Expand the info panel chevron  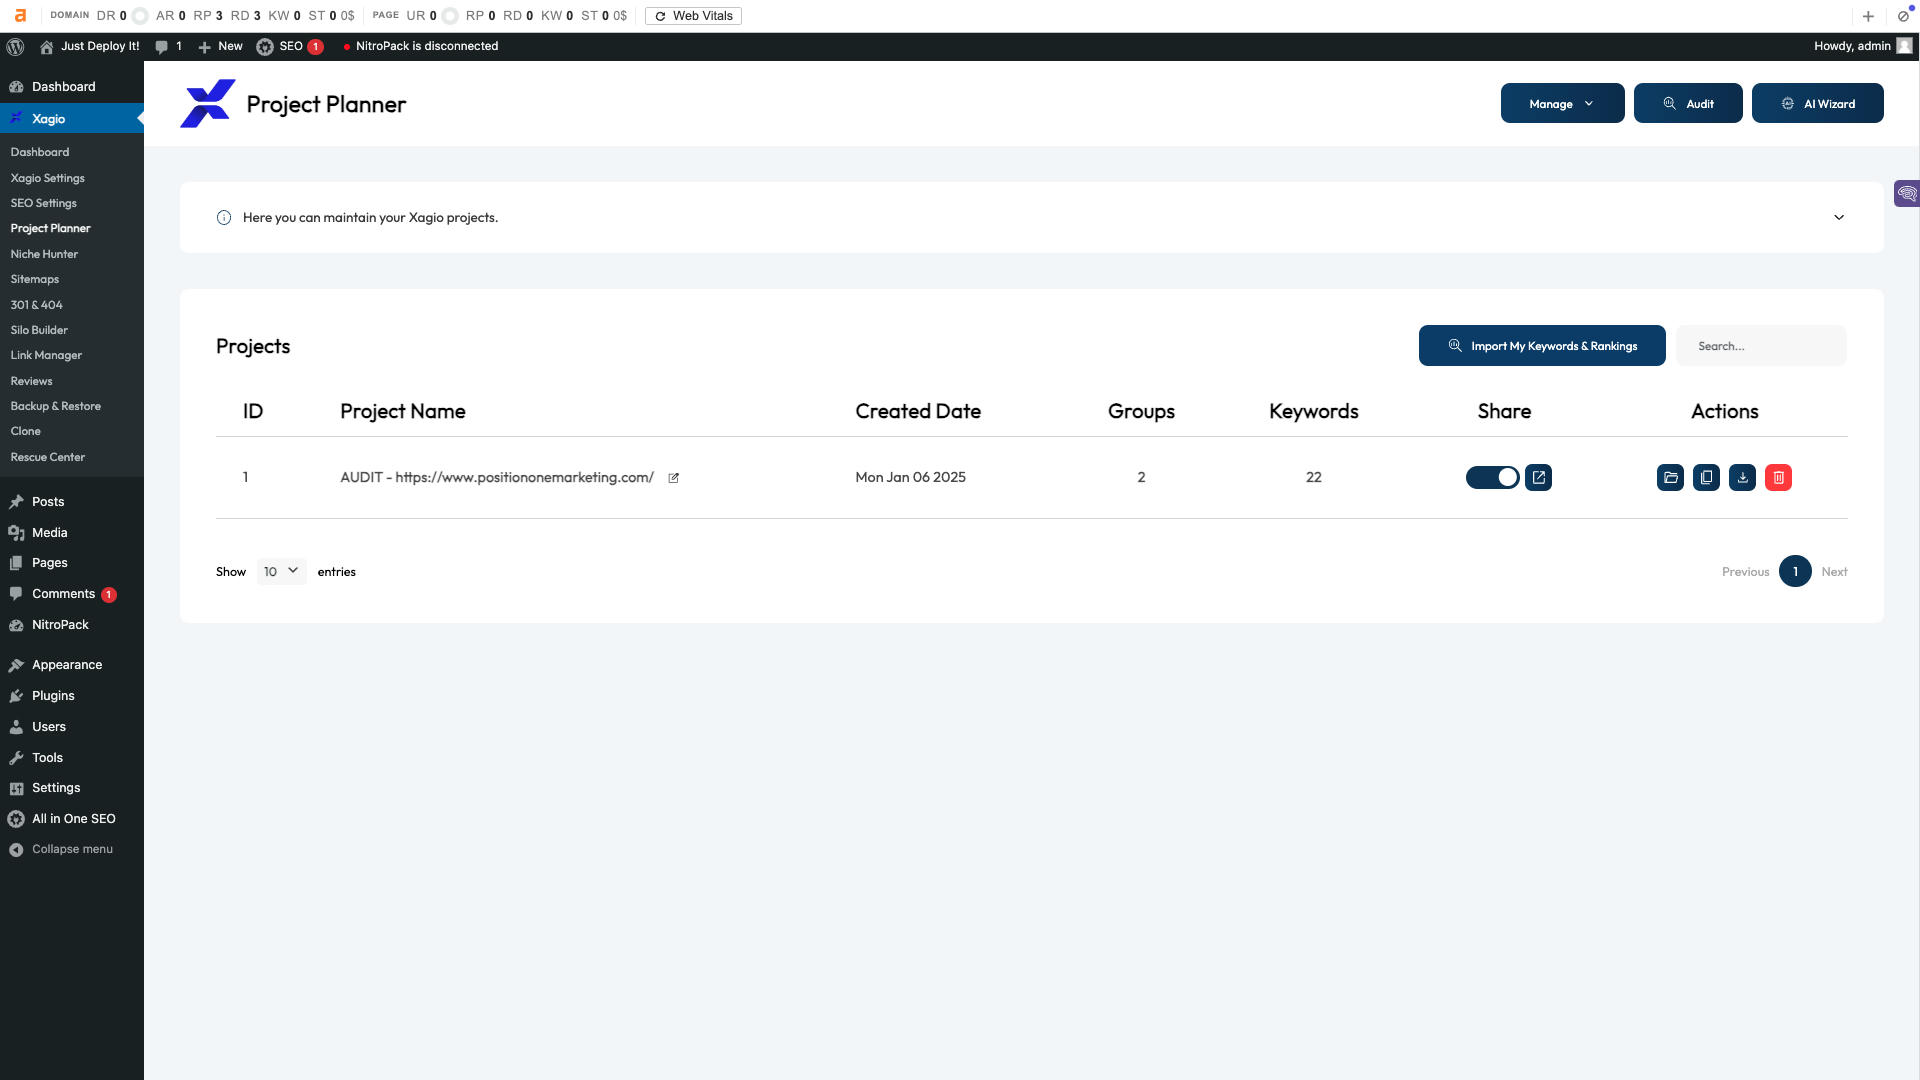click(x=1839, y=217)
